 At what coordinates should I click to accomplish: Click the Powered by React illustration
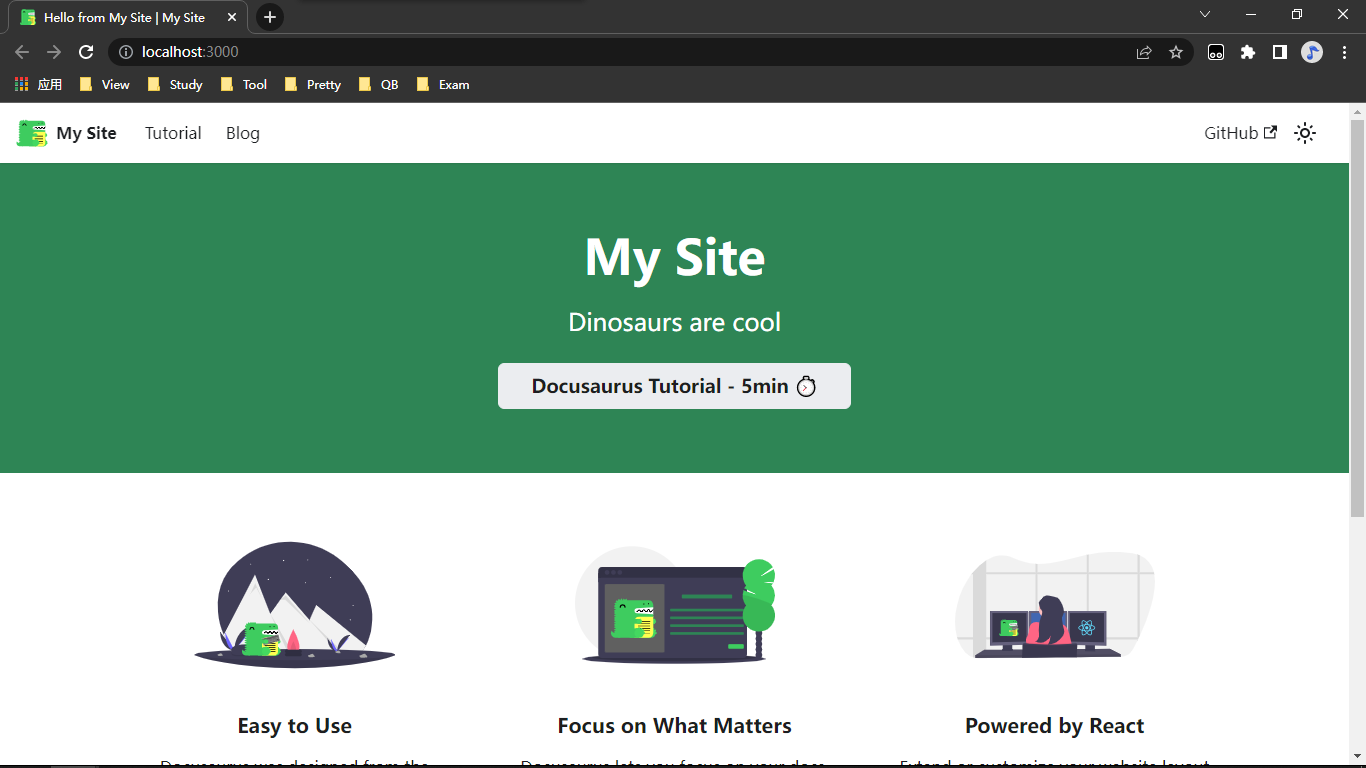(x=1055, y=605)
